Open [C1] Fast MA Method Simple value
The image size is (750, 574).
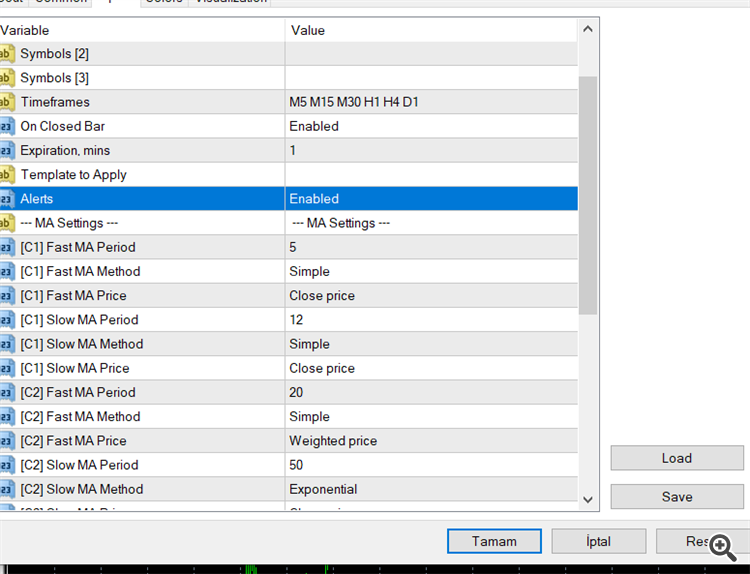tap(430, 271)
